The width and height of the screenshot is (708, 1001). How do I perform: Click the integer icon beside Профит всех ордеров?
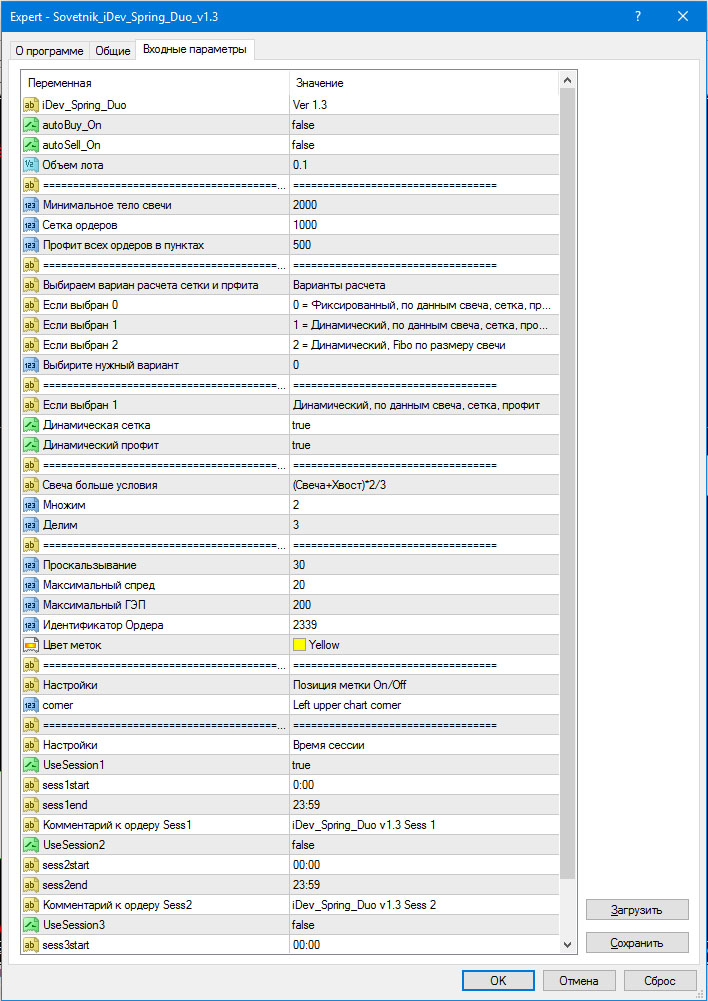(31, 245)
